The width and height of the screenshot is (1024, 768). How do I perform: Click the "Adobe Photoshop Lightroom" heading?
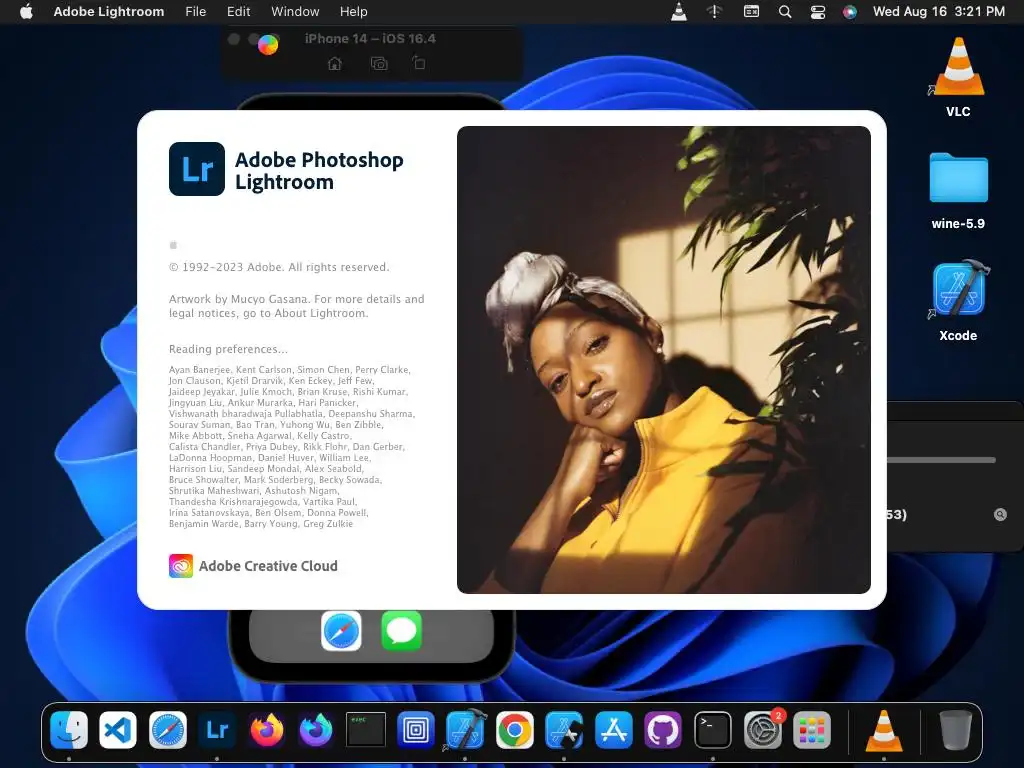coord(319,170)
